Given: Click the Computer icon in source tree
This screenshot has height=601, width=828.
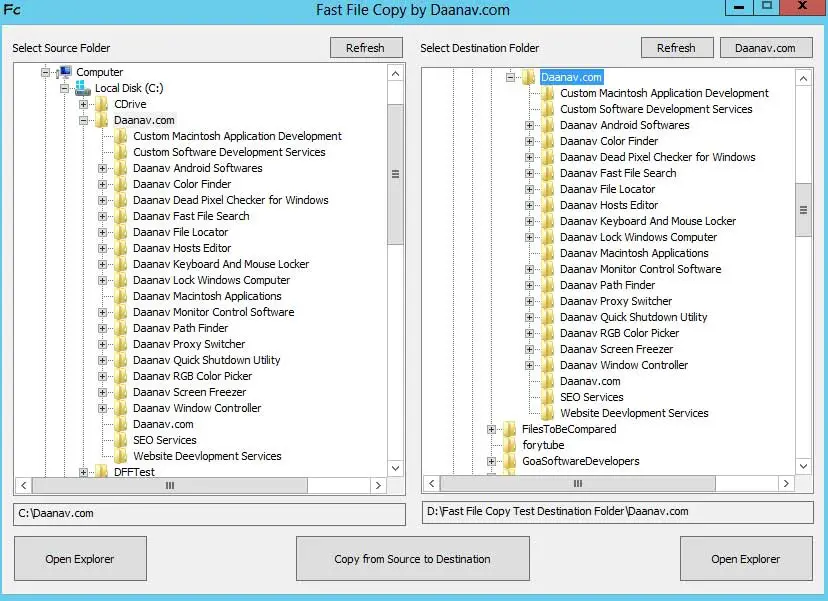Looking at the screenshot, I should (x=64, y=72).
